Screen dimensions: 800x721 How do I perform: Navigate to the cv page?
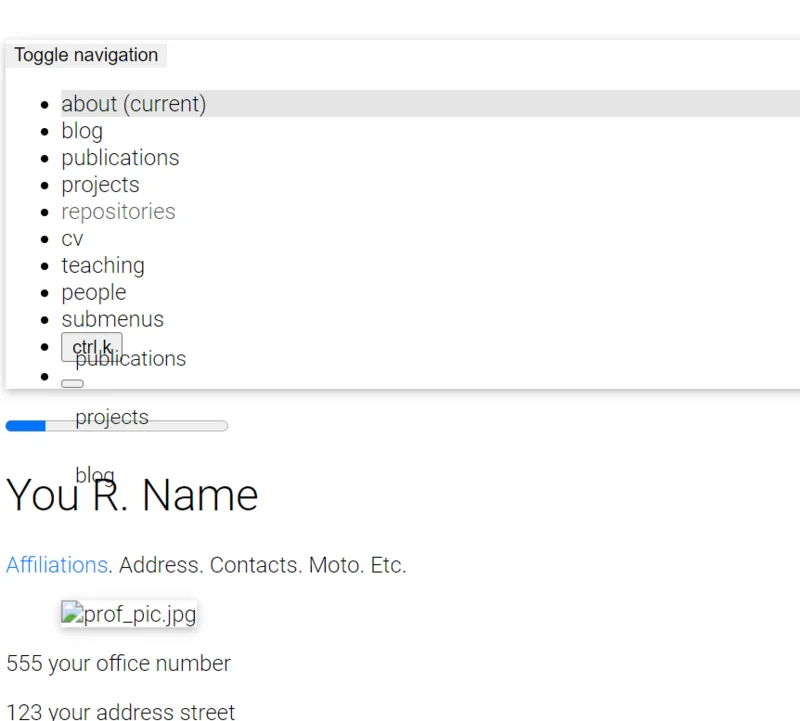click(x=72, y=239)
